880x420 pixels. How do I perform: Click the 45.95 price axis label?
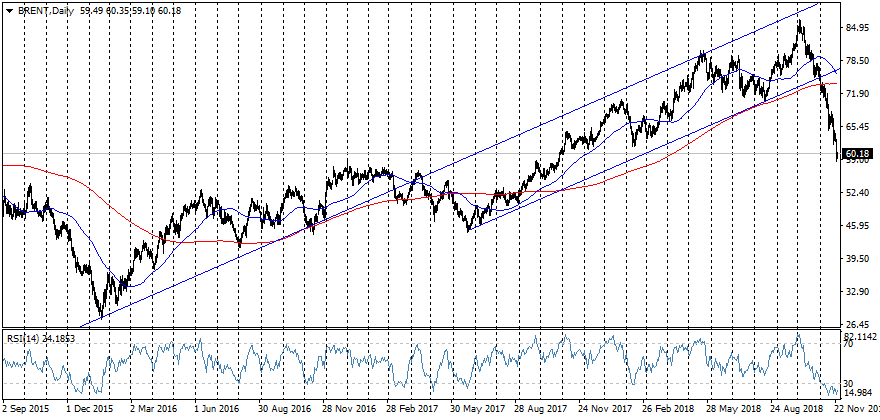tap(859, 226)
